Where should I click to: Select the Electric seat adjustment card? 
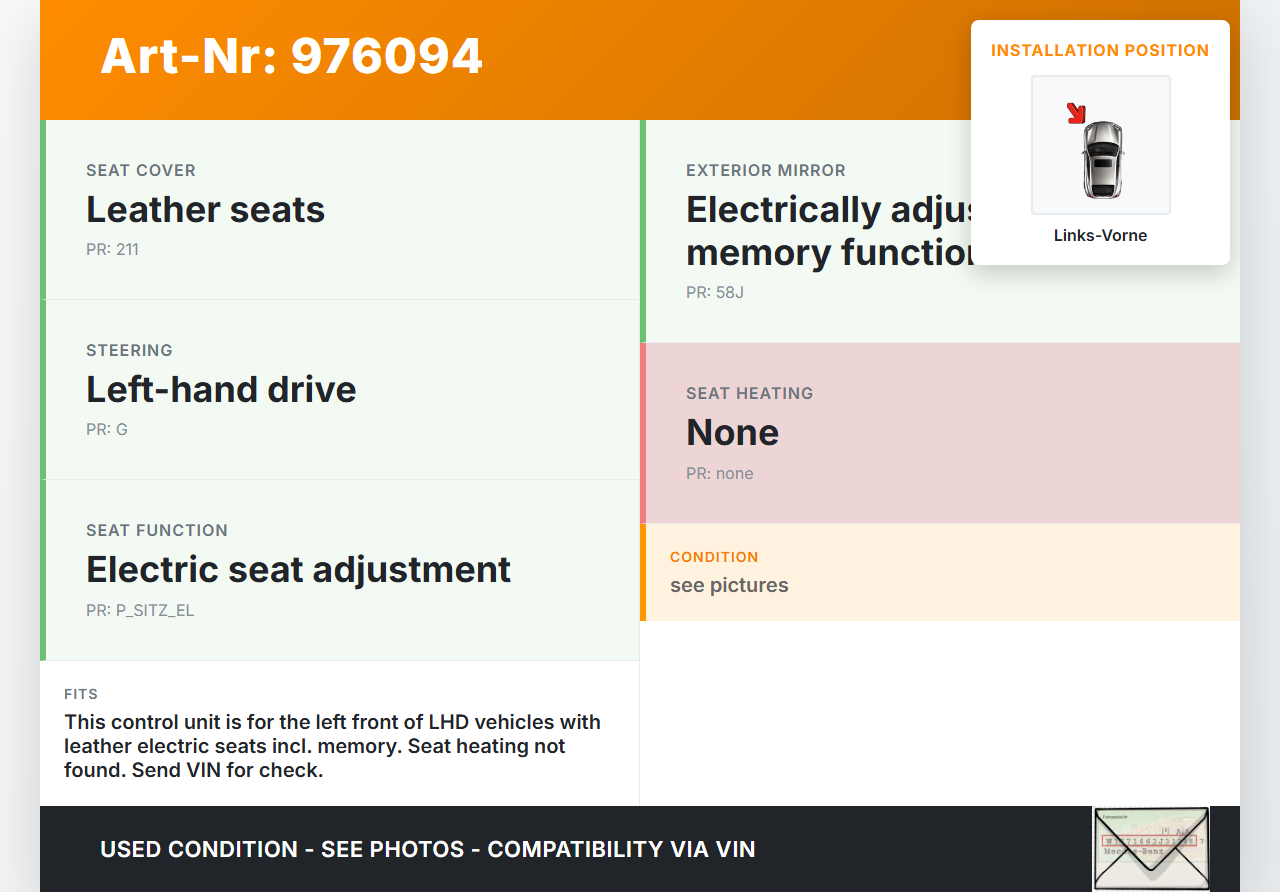(x=340, y=570)
